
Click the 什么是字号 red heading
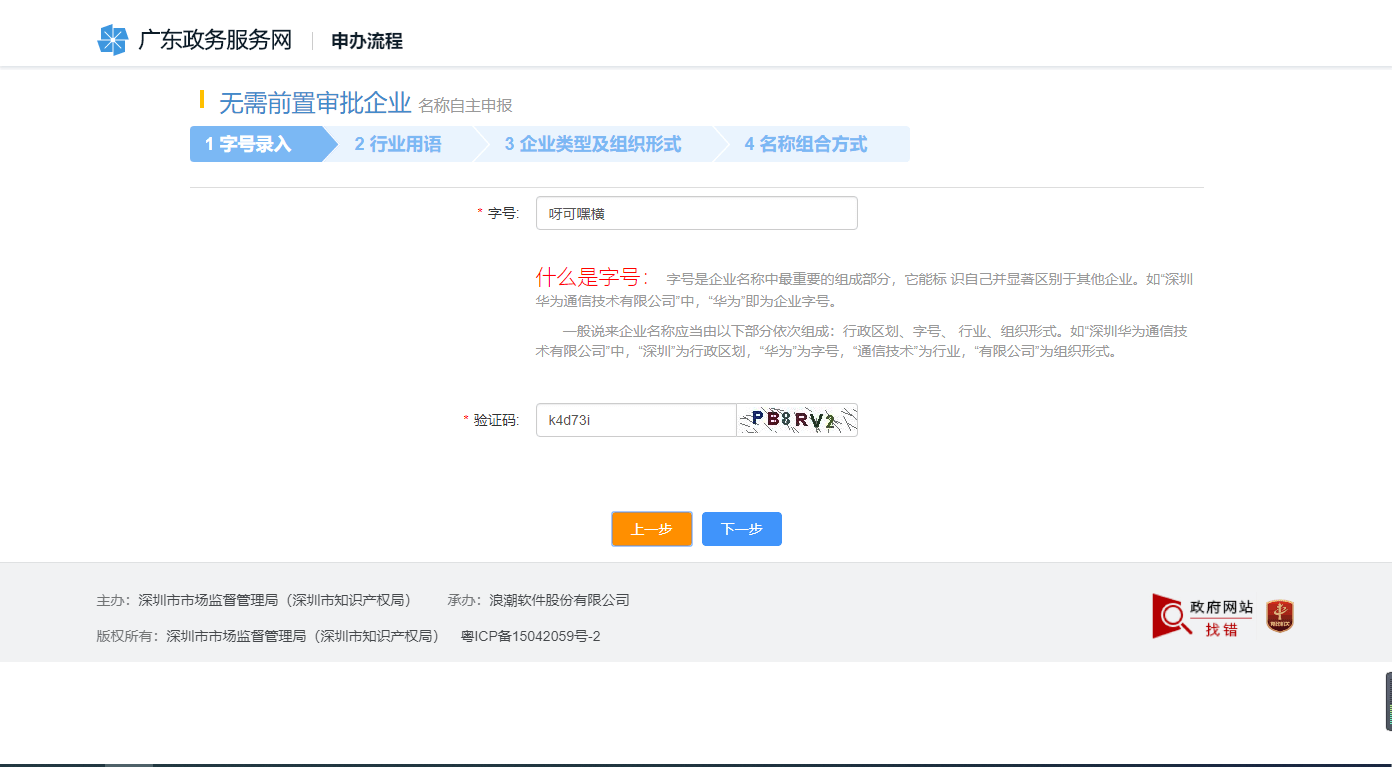coord(585,278)
